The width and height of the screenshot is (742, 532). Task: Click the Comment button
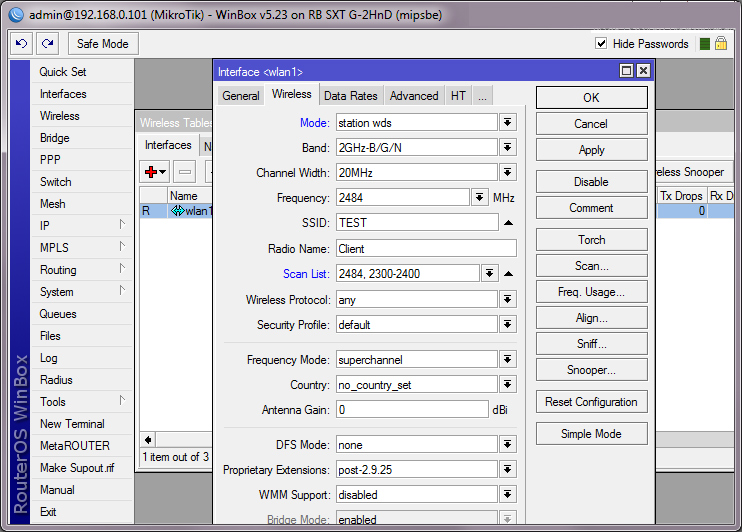(x=592, y=208)
